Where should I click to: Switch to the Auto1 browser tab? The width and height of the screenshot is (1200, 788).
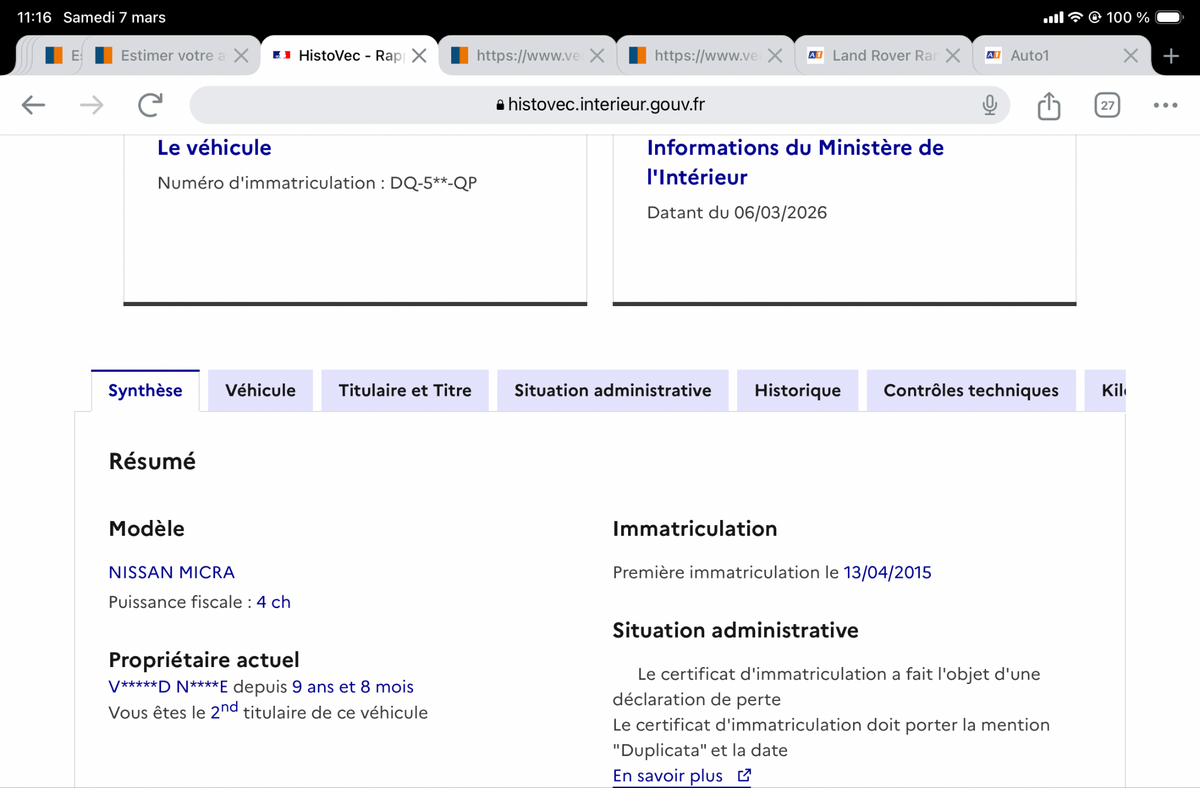tap(1040, 56)
